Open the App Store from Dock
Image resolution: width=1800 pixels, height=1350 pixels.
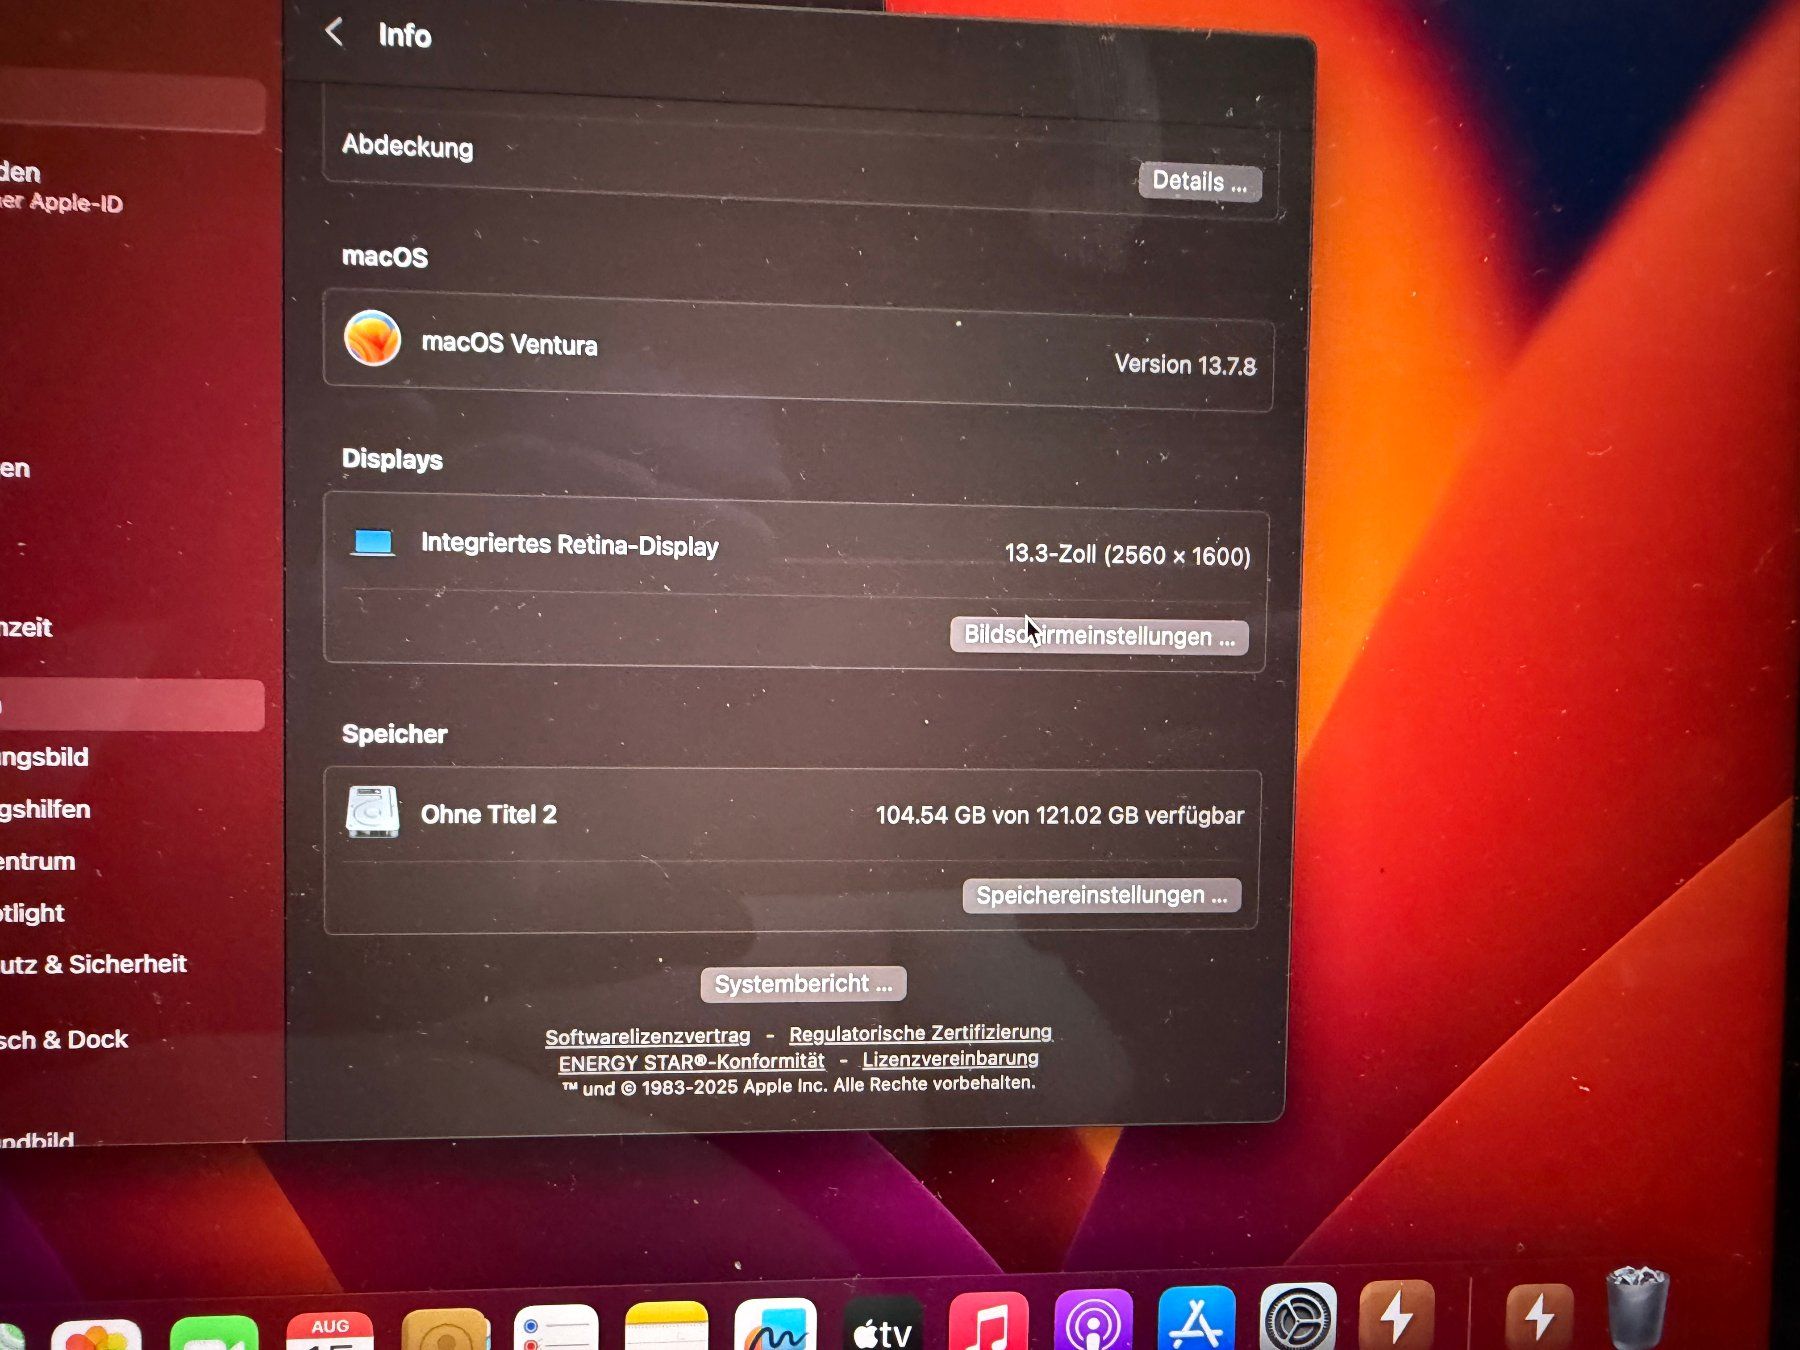tap(1196, 1317)
